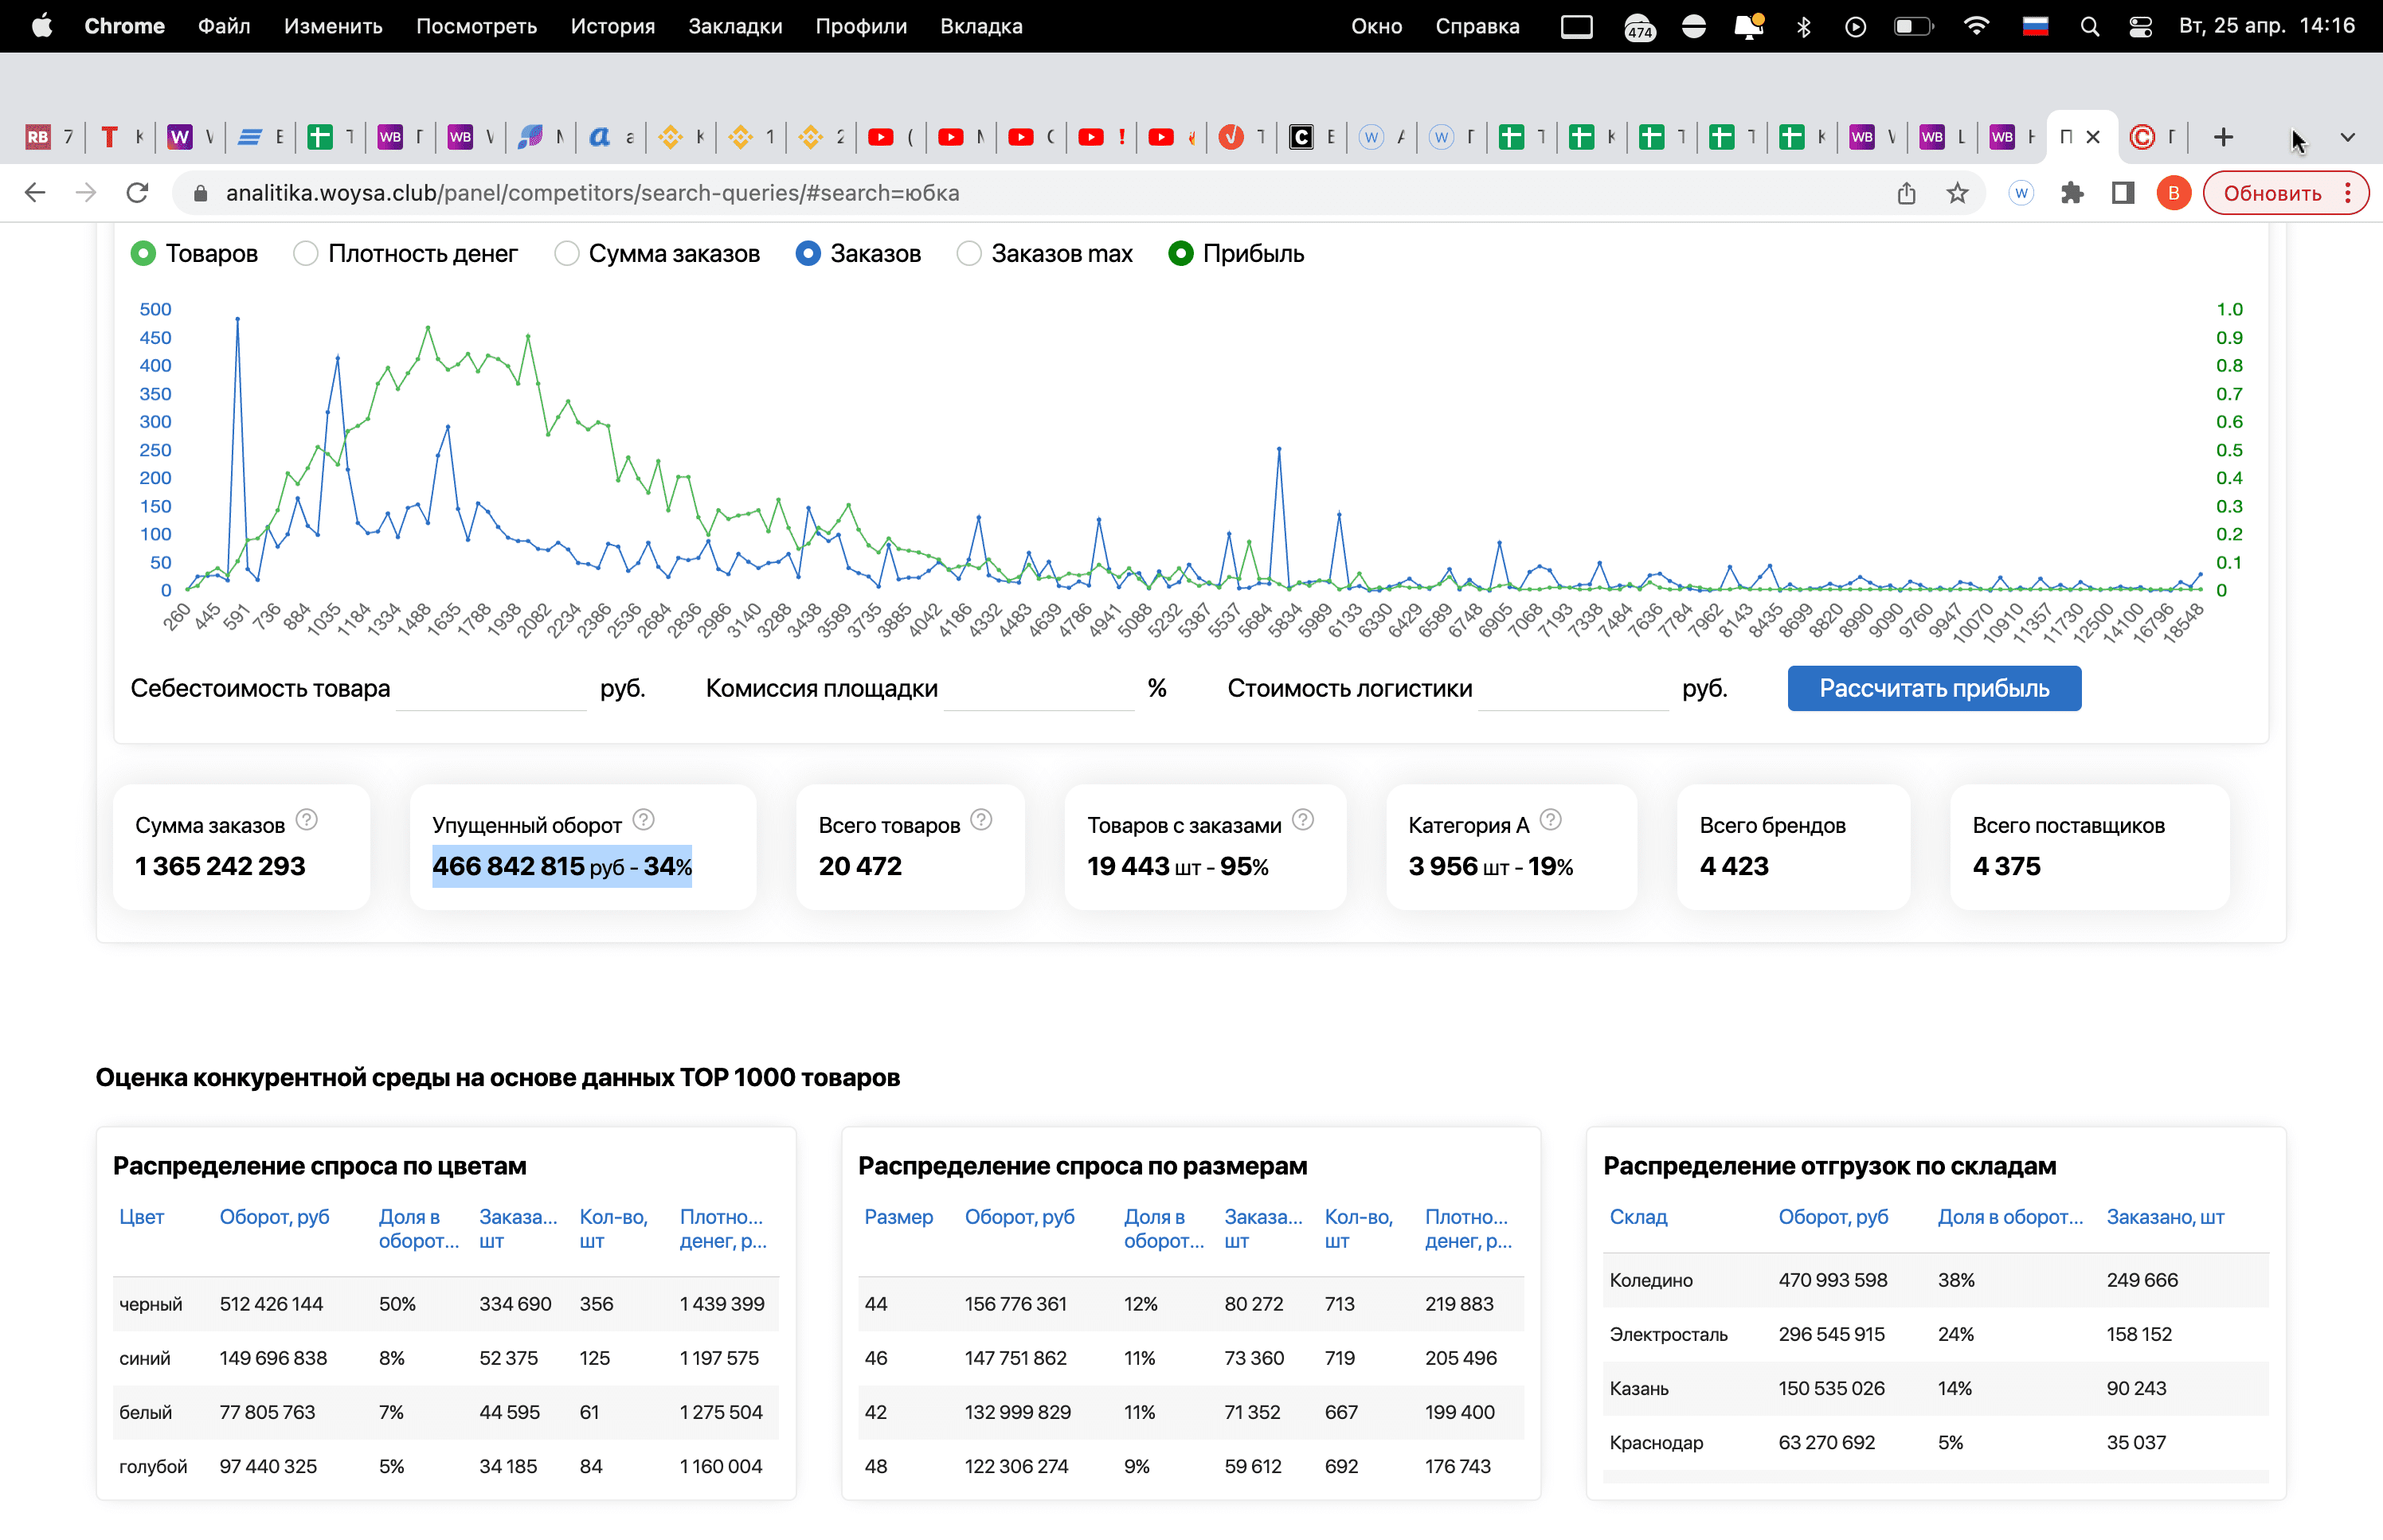2383x1540 pixels.
Task: Select the Заказов max radio option
Action: point(968,254)
